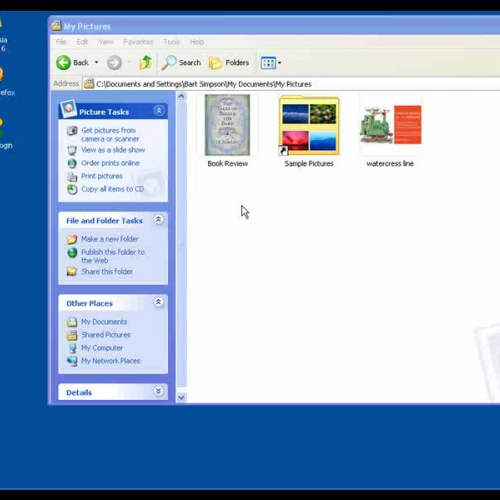Click Share this folder link
The image size is (500, 500).
tap(107, 272)
